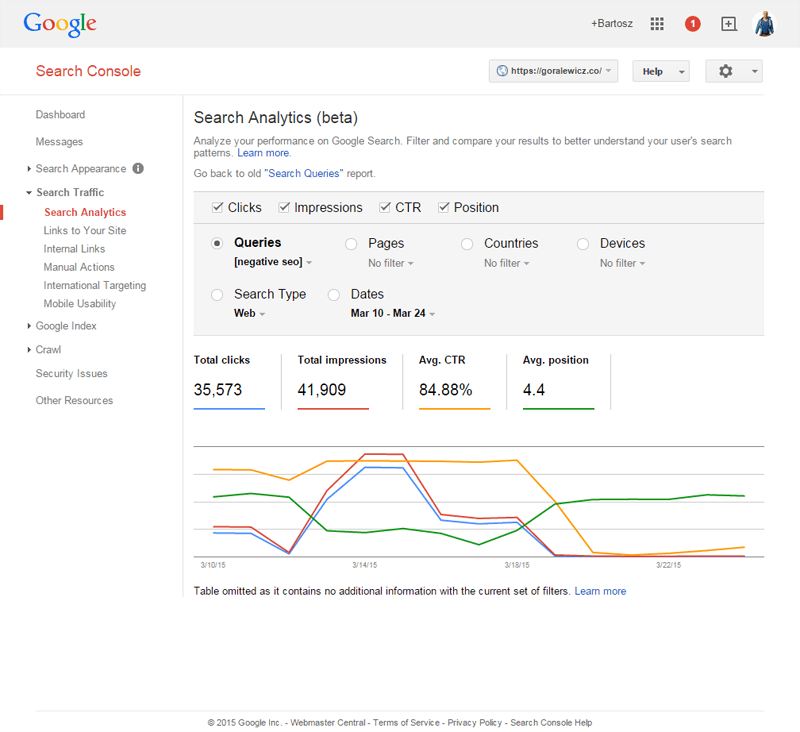Click the Privacy Policy footer link

(x=475, y=722)
